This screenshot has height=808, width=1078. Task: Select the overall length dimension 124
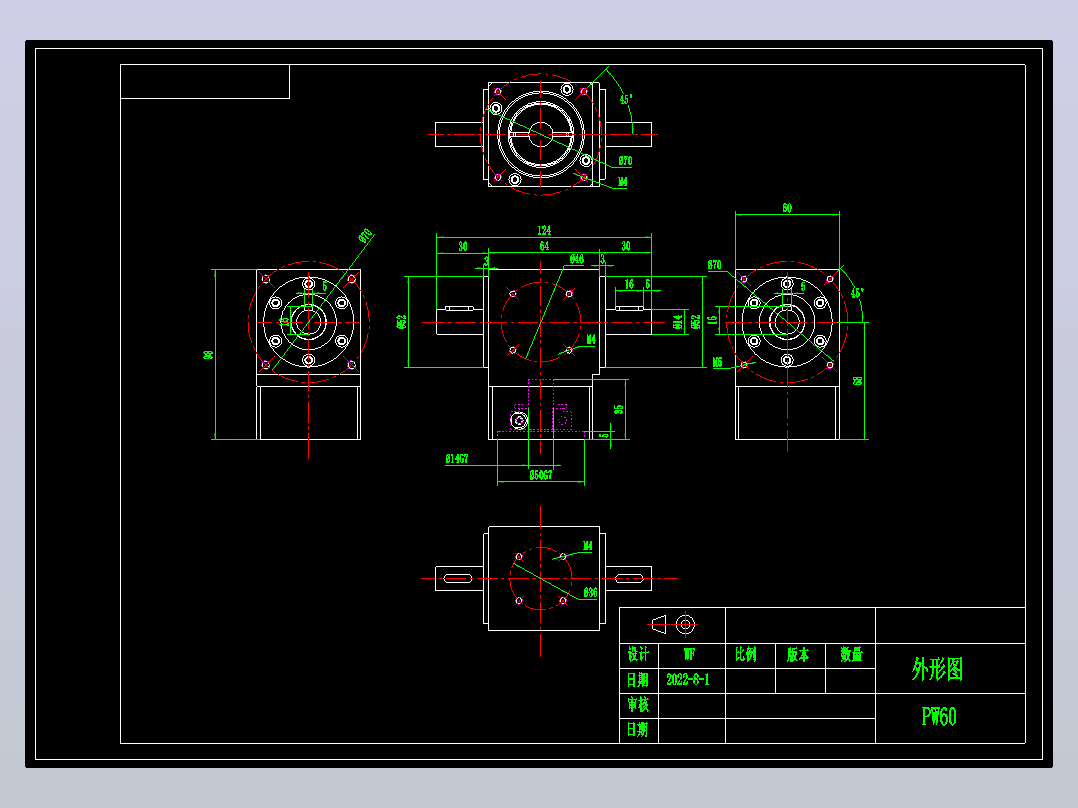point(544,230)
